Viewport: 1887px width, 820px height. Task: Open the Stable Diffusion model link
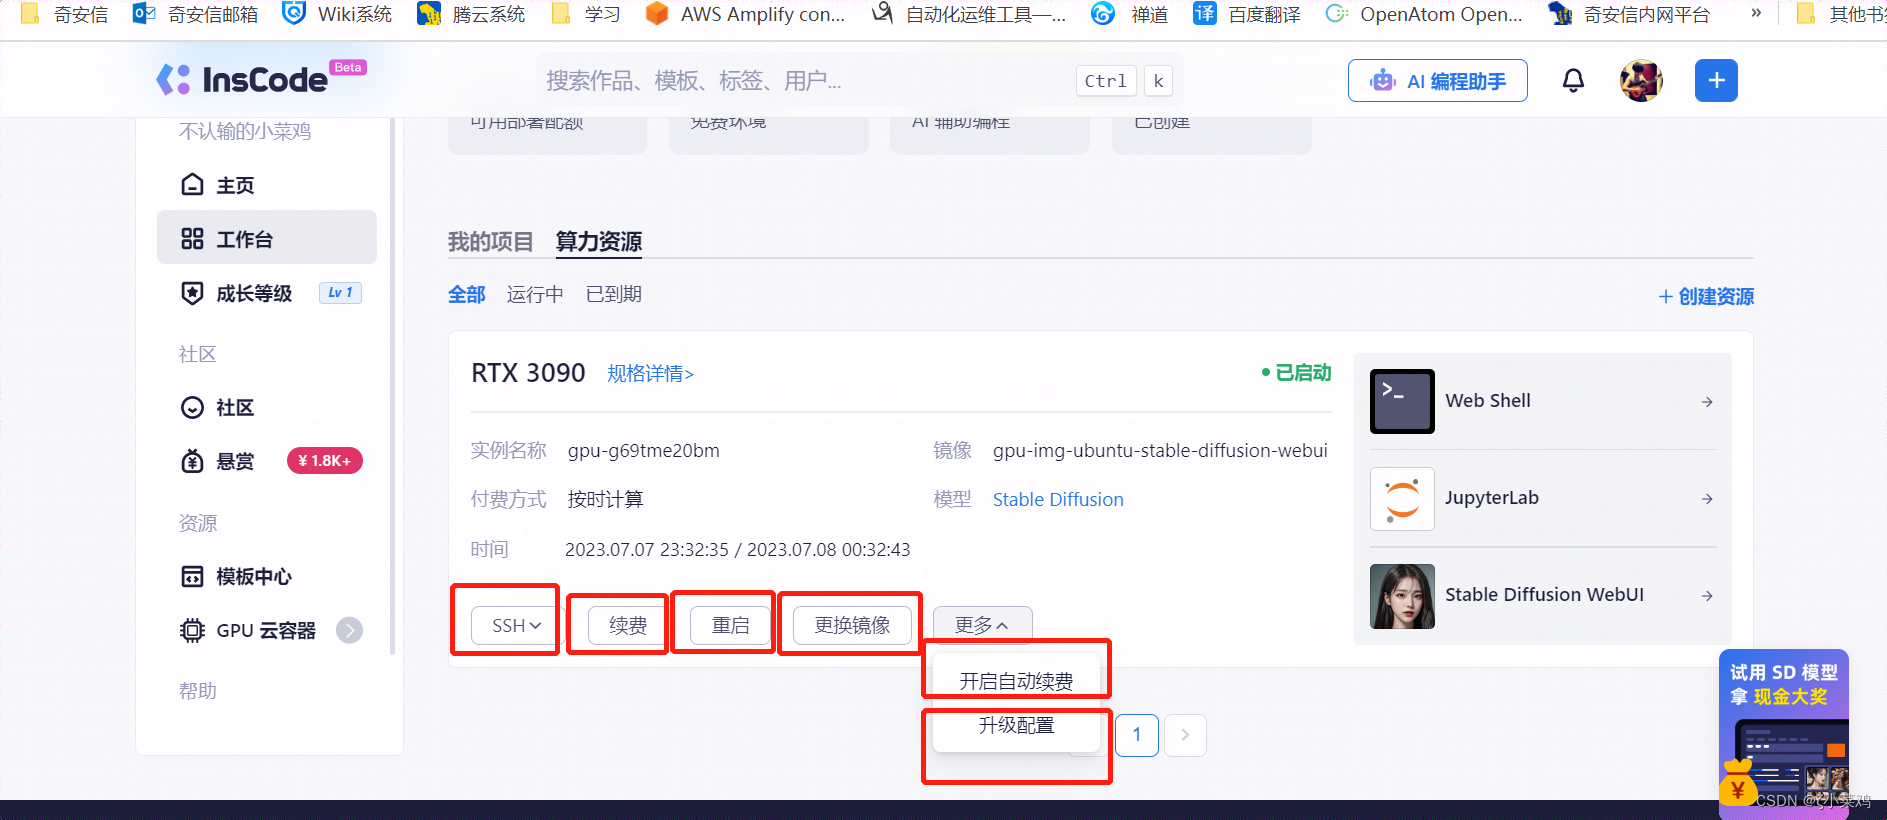click(x=1058, y=499)
